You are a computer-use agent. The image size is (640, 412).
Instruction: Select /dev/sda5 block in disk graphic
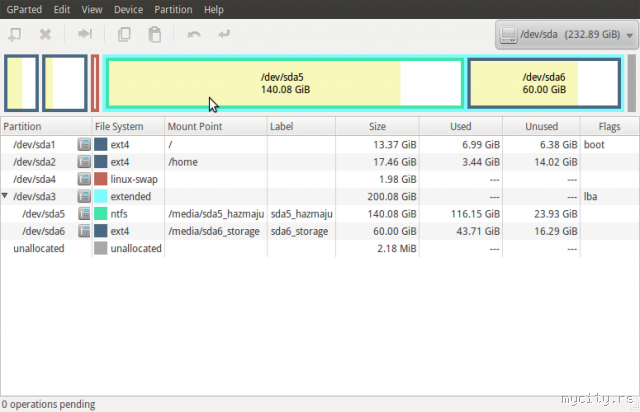click(285, 83)
